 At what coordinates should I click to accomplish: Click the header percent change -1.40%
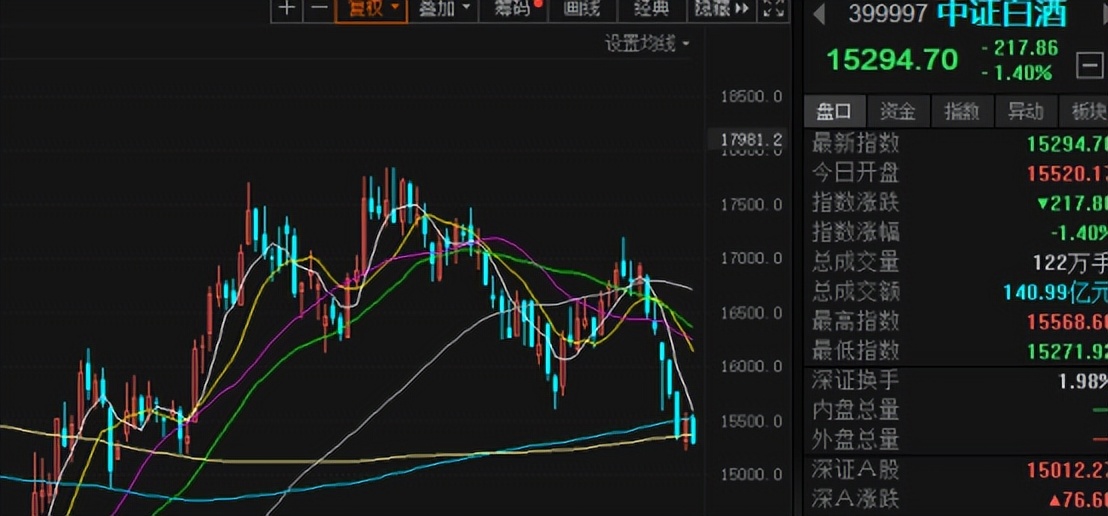[x=1017, y=72]
